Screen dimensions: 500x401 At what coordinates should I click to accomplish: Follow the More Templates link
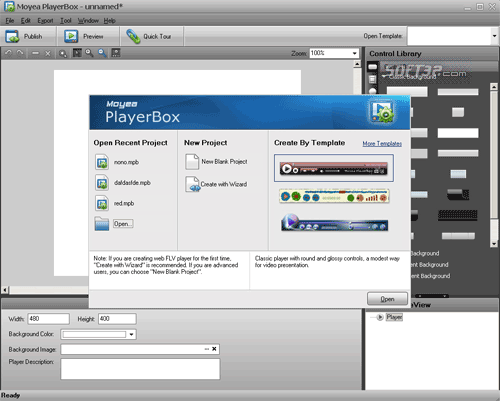click(x=382, y=143)
